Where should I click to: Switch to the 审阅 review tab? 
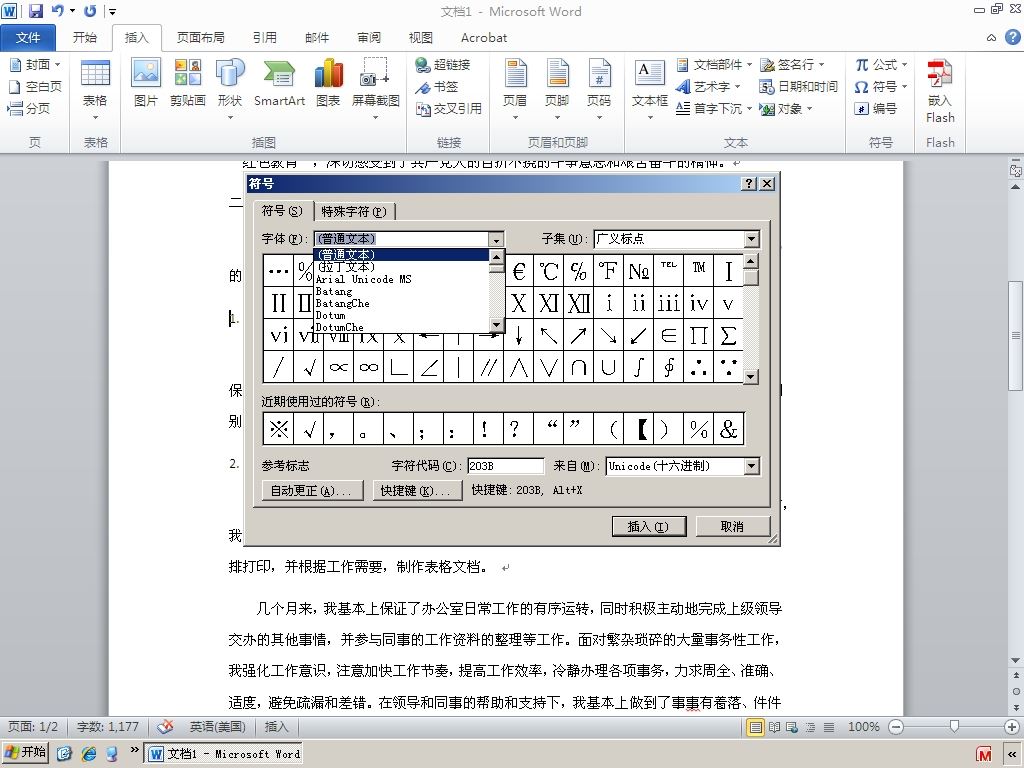coord(369,38)
